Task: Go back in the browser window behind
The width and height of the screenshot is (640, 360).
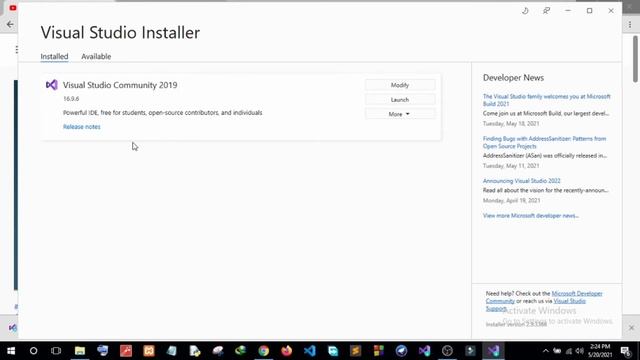Action: (10, 24)
